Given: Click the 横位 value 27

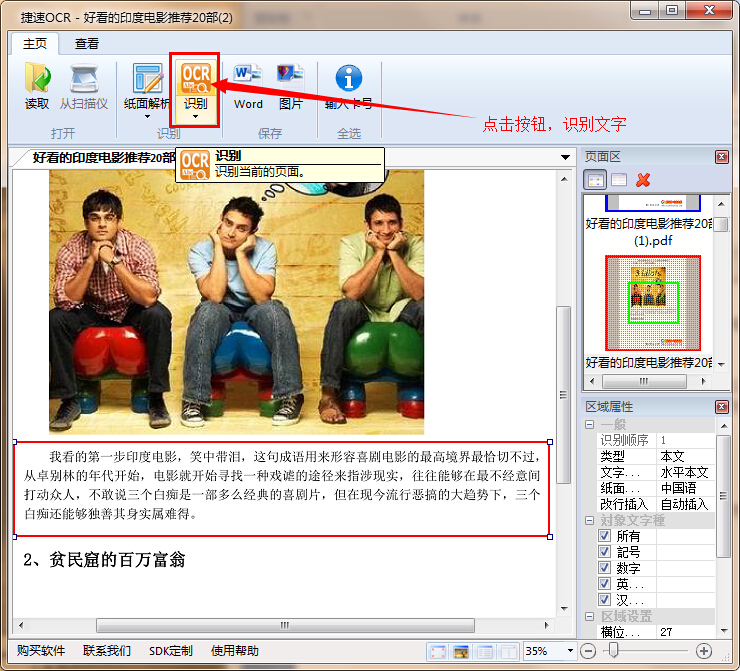Looking at the screenshot, I should click(x=685, y=632).
